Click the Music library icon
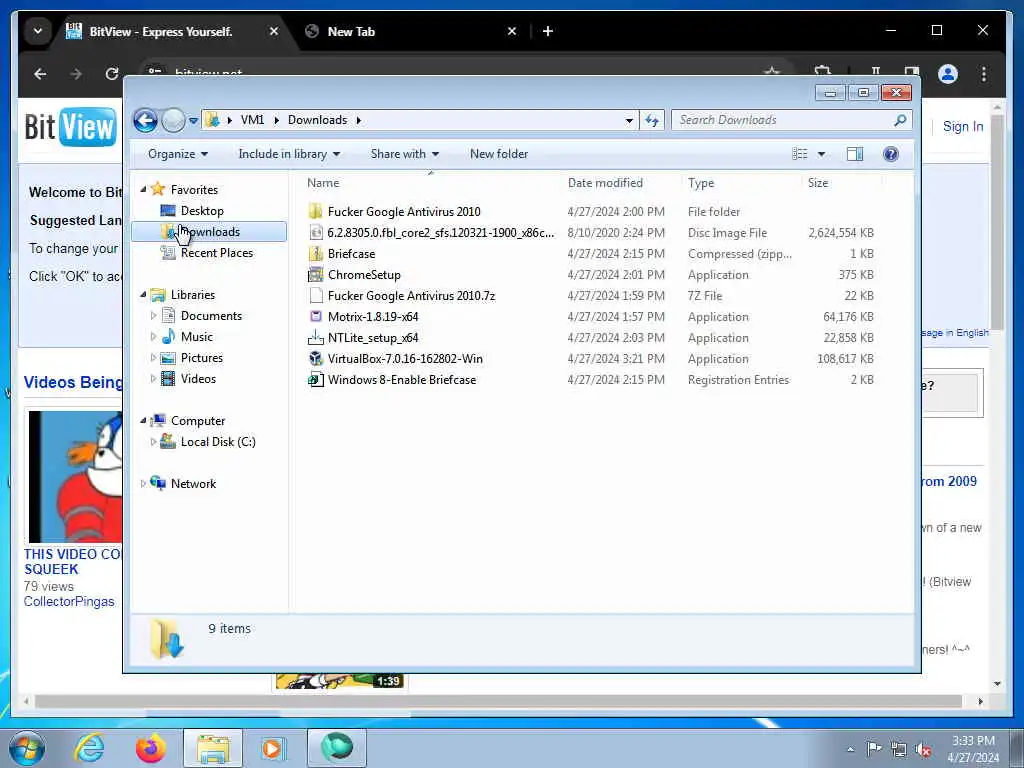 tap(168, 336)
